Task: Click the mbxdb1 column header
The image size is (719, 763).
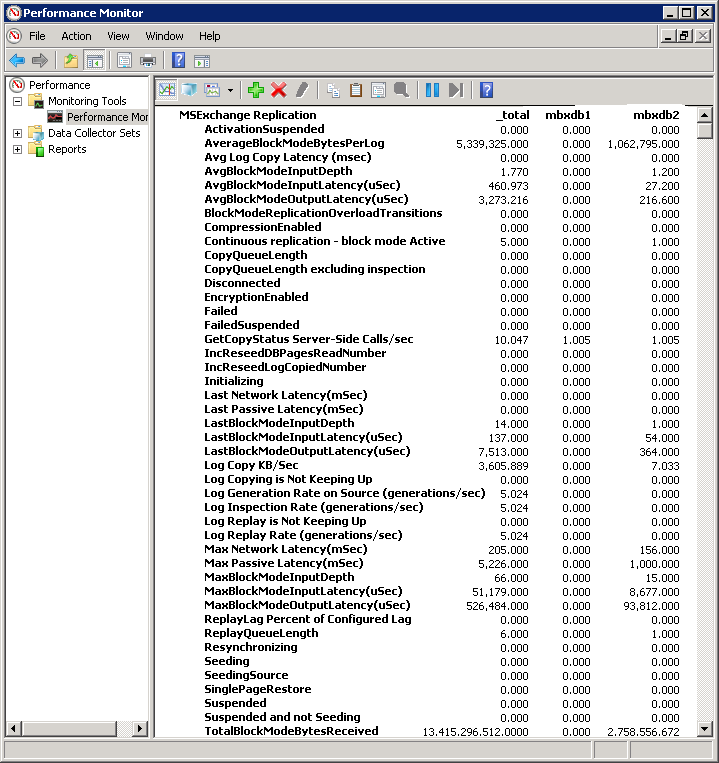Action: (x=568, y=115)
